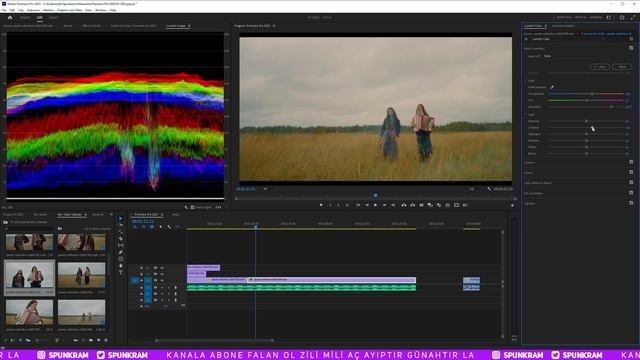This screenshot has width=640, height=360.
Task: Play the sequence in Program Monitor
Action: [x=376, y=205]
